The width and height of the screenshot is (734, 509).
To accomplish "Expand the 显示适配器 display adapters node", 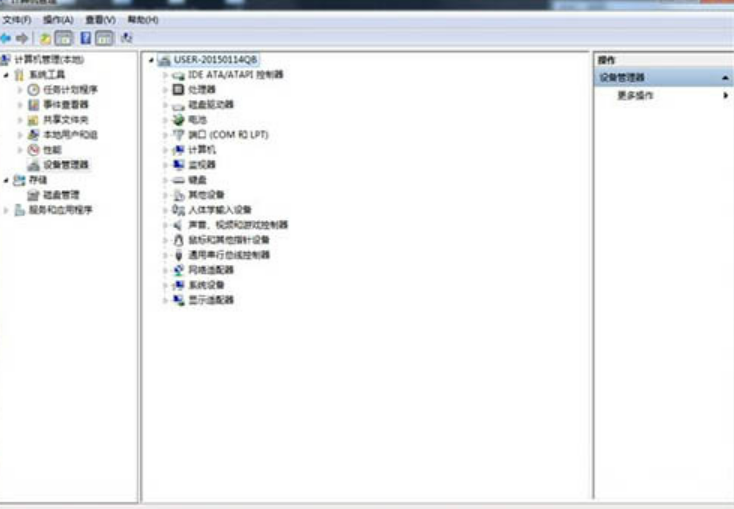I will [x=165, y=300].
